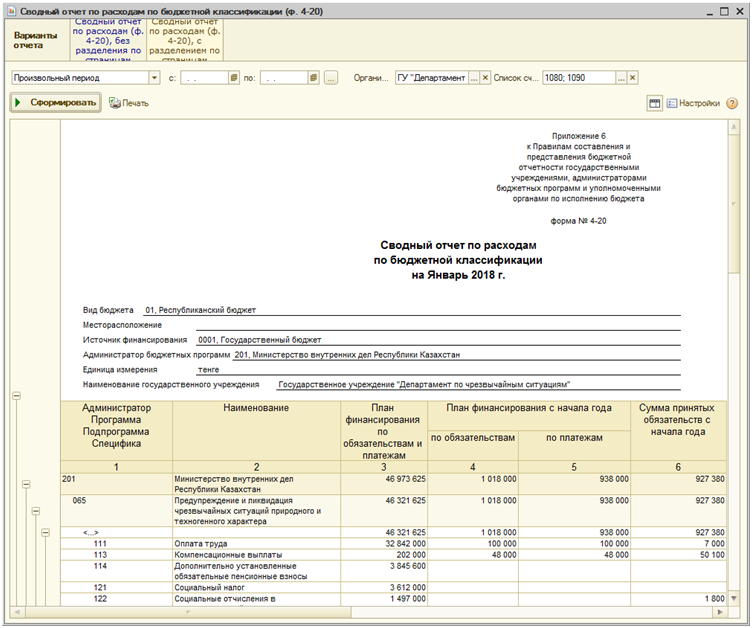The image size is (752, 628).
Task: Collapse the 065 program group
Action: (34, 511)
